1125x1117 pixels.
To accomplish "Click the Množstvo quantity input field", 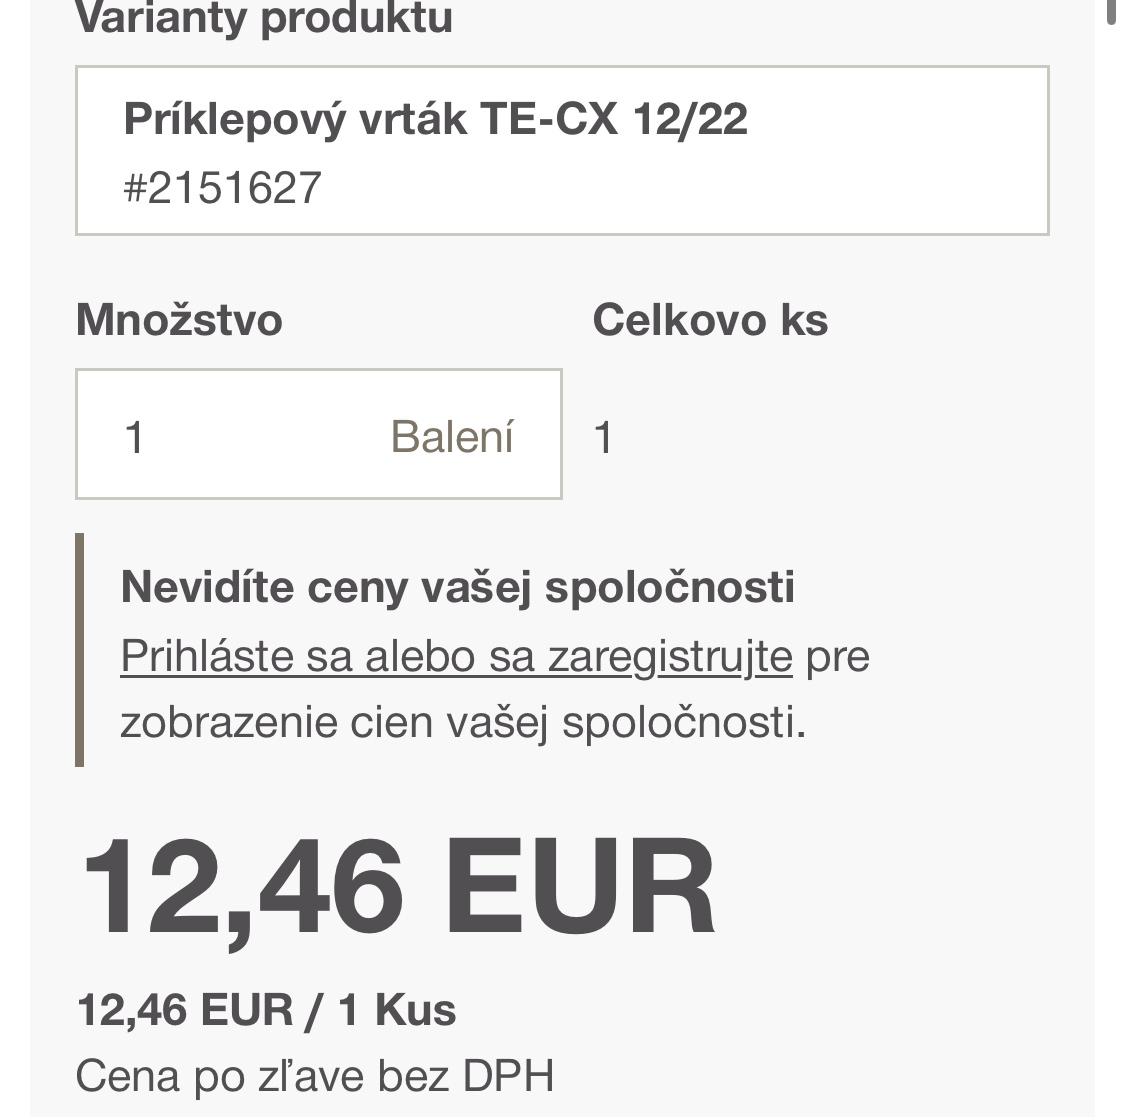I will pyautogui.click(x=250, y=435).
